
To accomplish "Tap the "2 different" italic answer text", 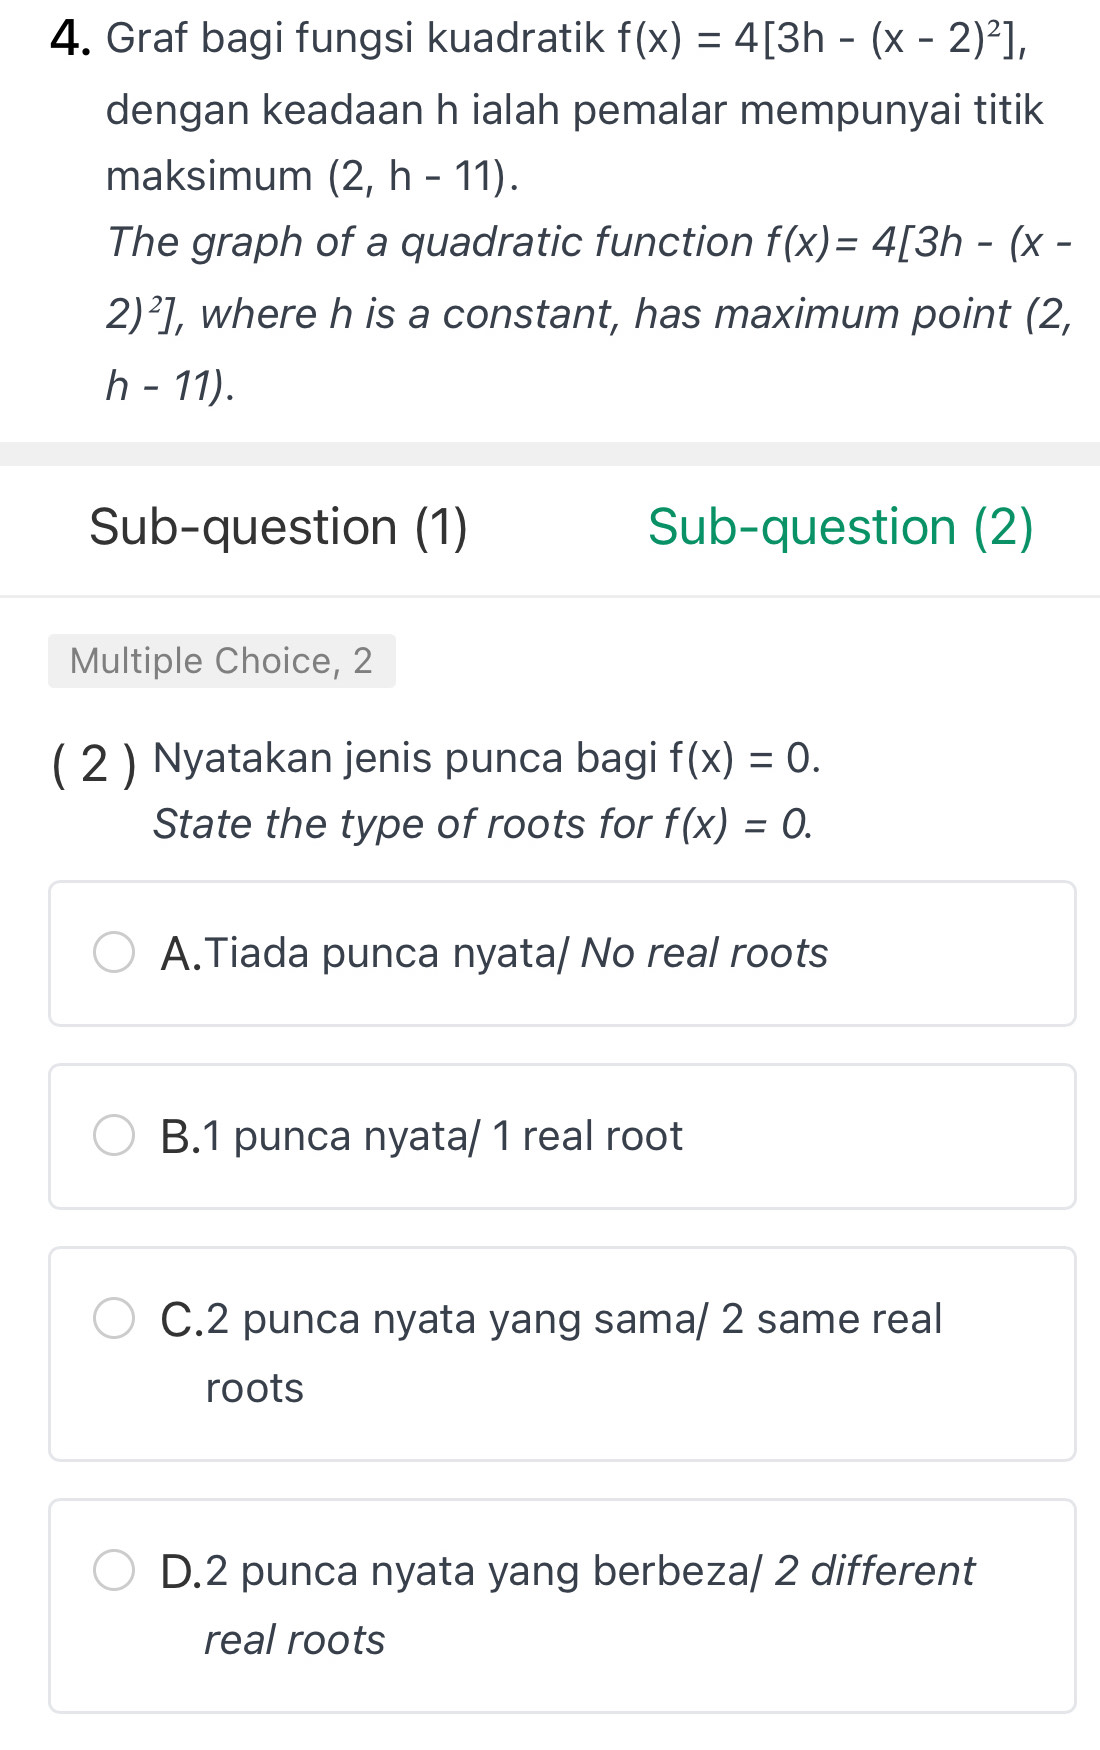I will coord(874,1571).
